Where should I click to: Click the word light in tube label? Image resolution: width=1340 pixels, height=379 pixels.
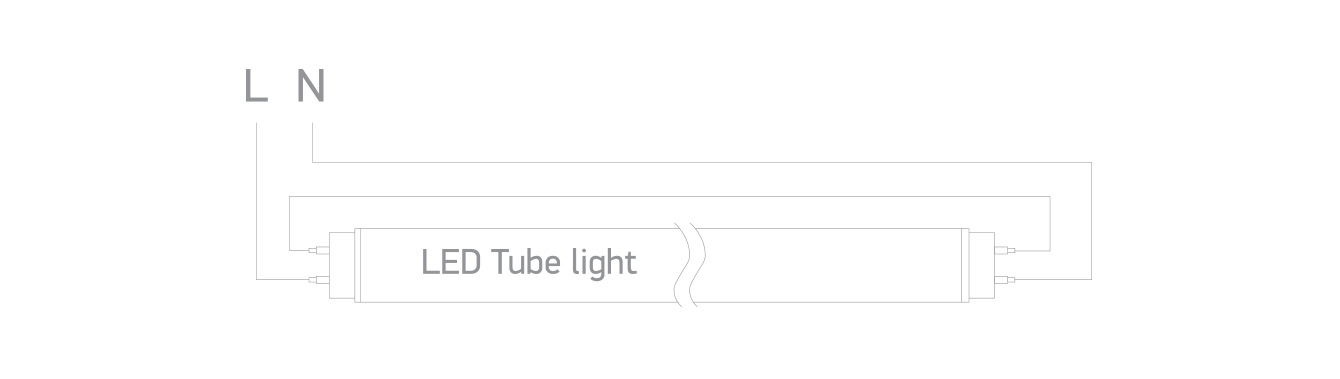[607, 264]
